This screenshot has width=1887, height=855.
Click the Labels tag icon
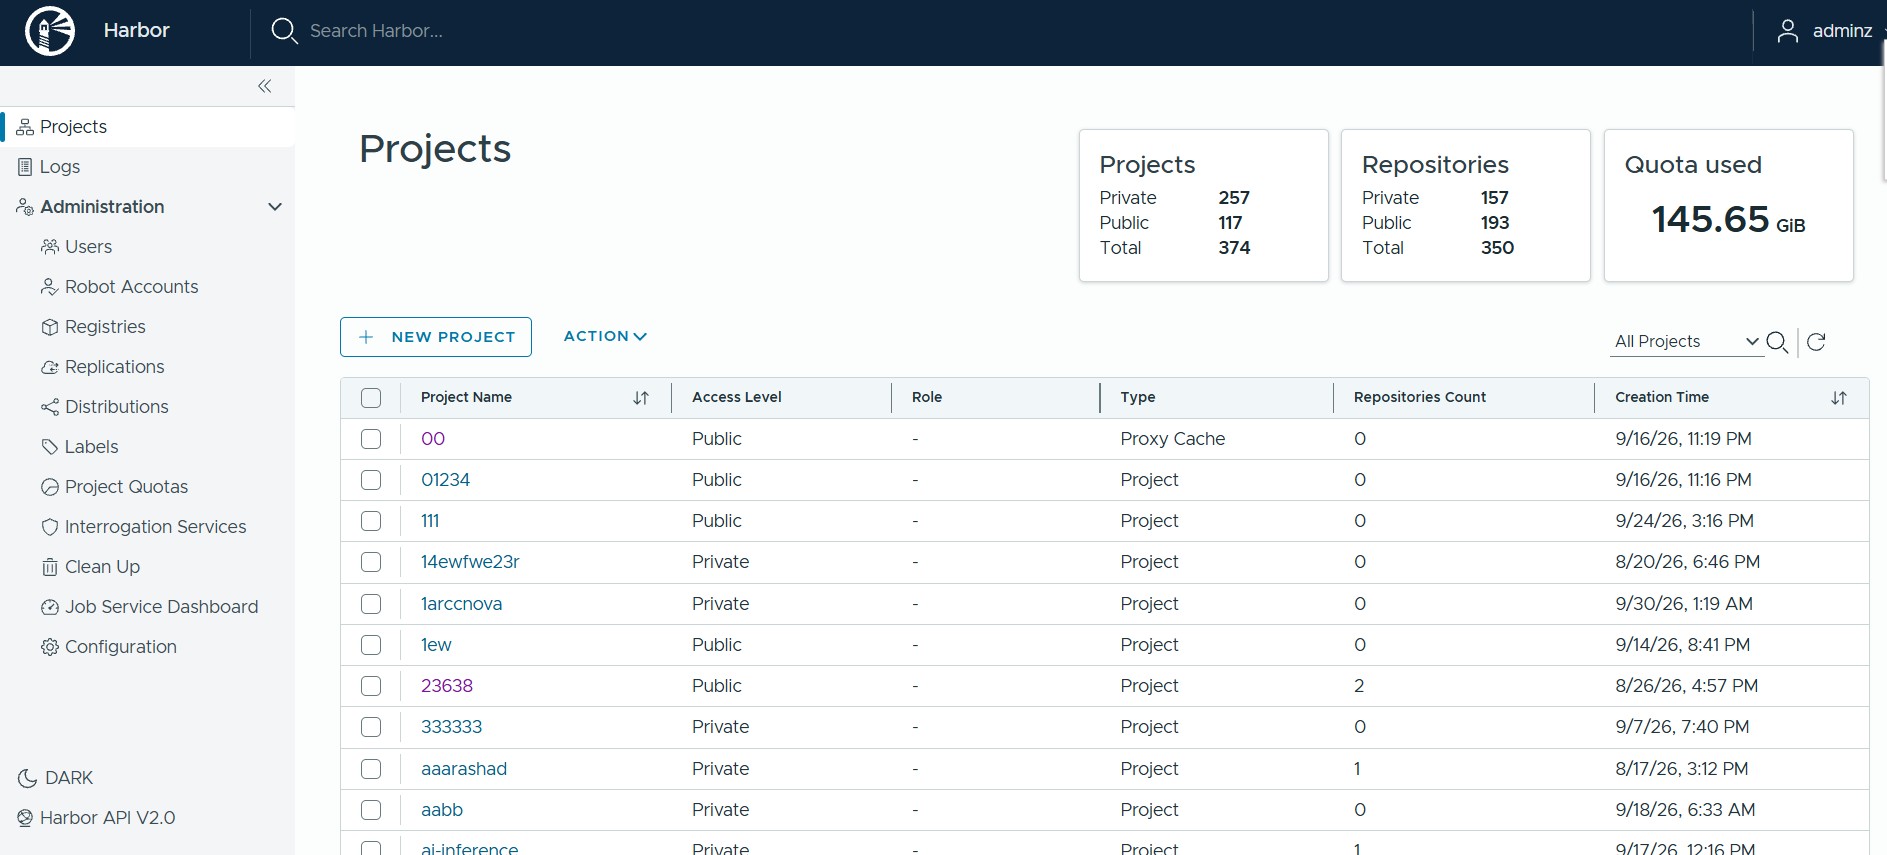50,447
